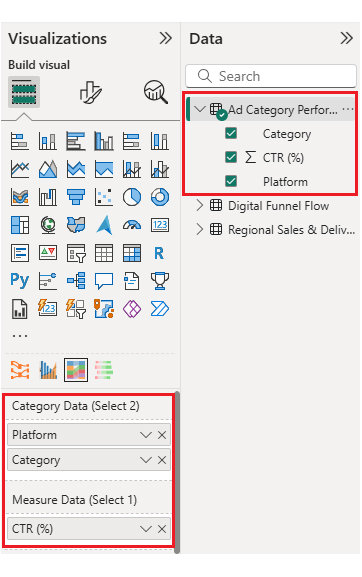This screenshot has height=577, width=362.
Task: Add a Python (Py) visual
Action: coord(20,281)
